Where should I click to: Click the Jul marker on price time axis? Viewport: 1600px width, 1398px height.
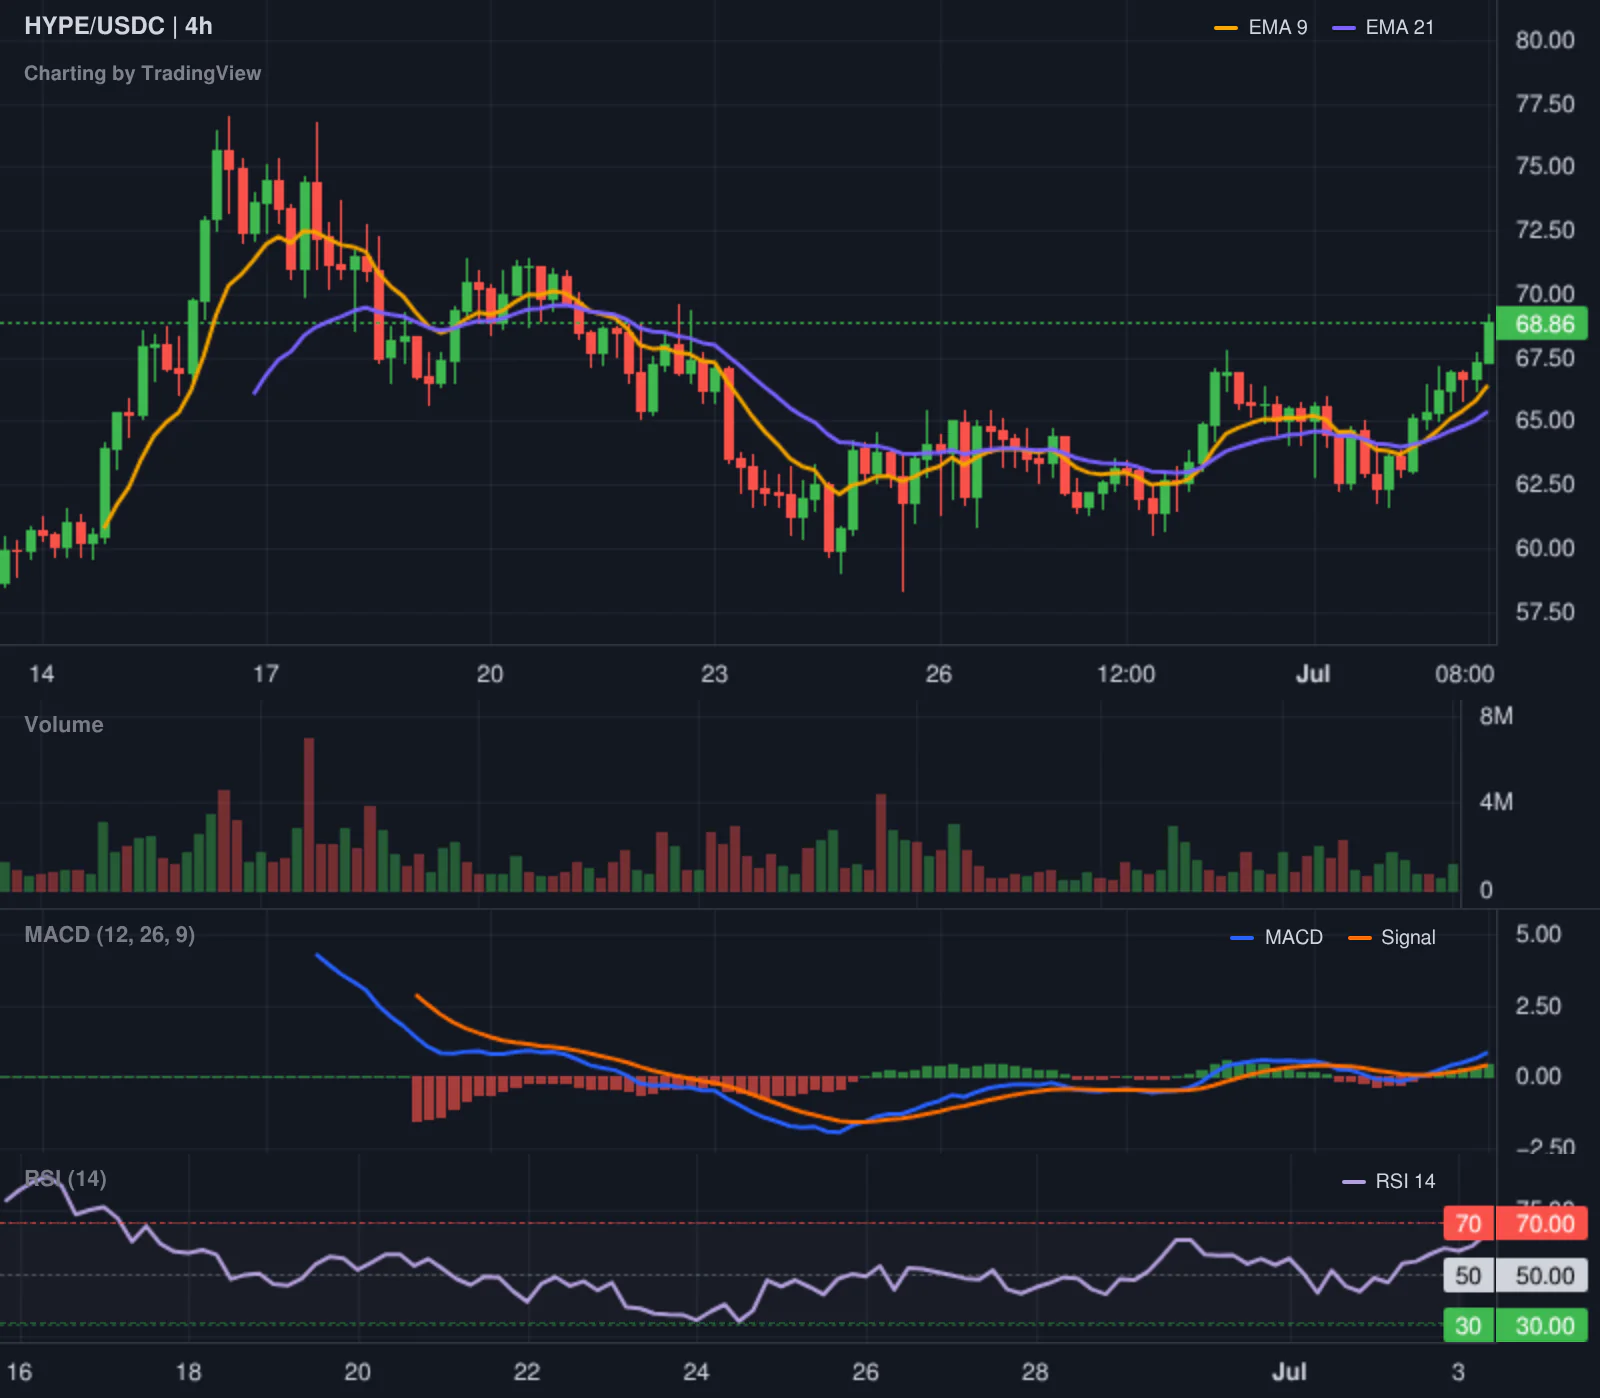click(1313, 674)
